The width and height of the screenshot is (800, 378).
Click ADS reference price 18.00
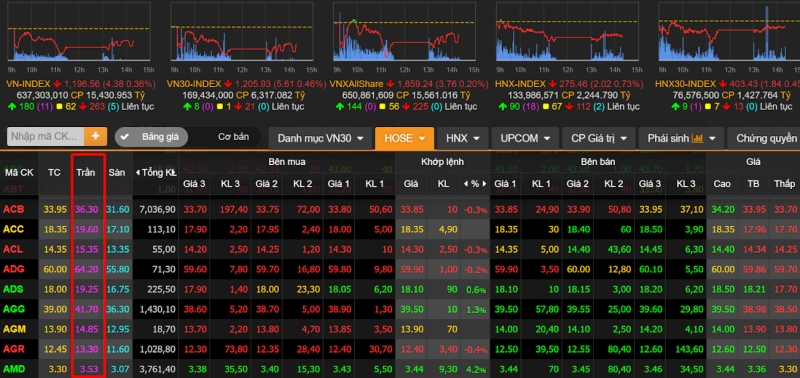[55, 289]
